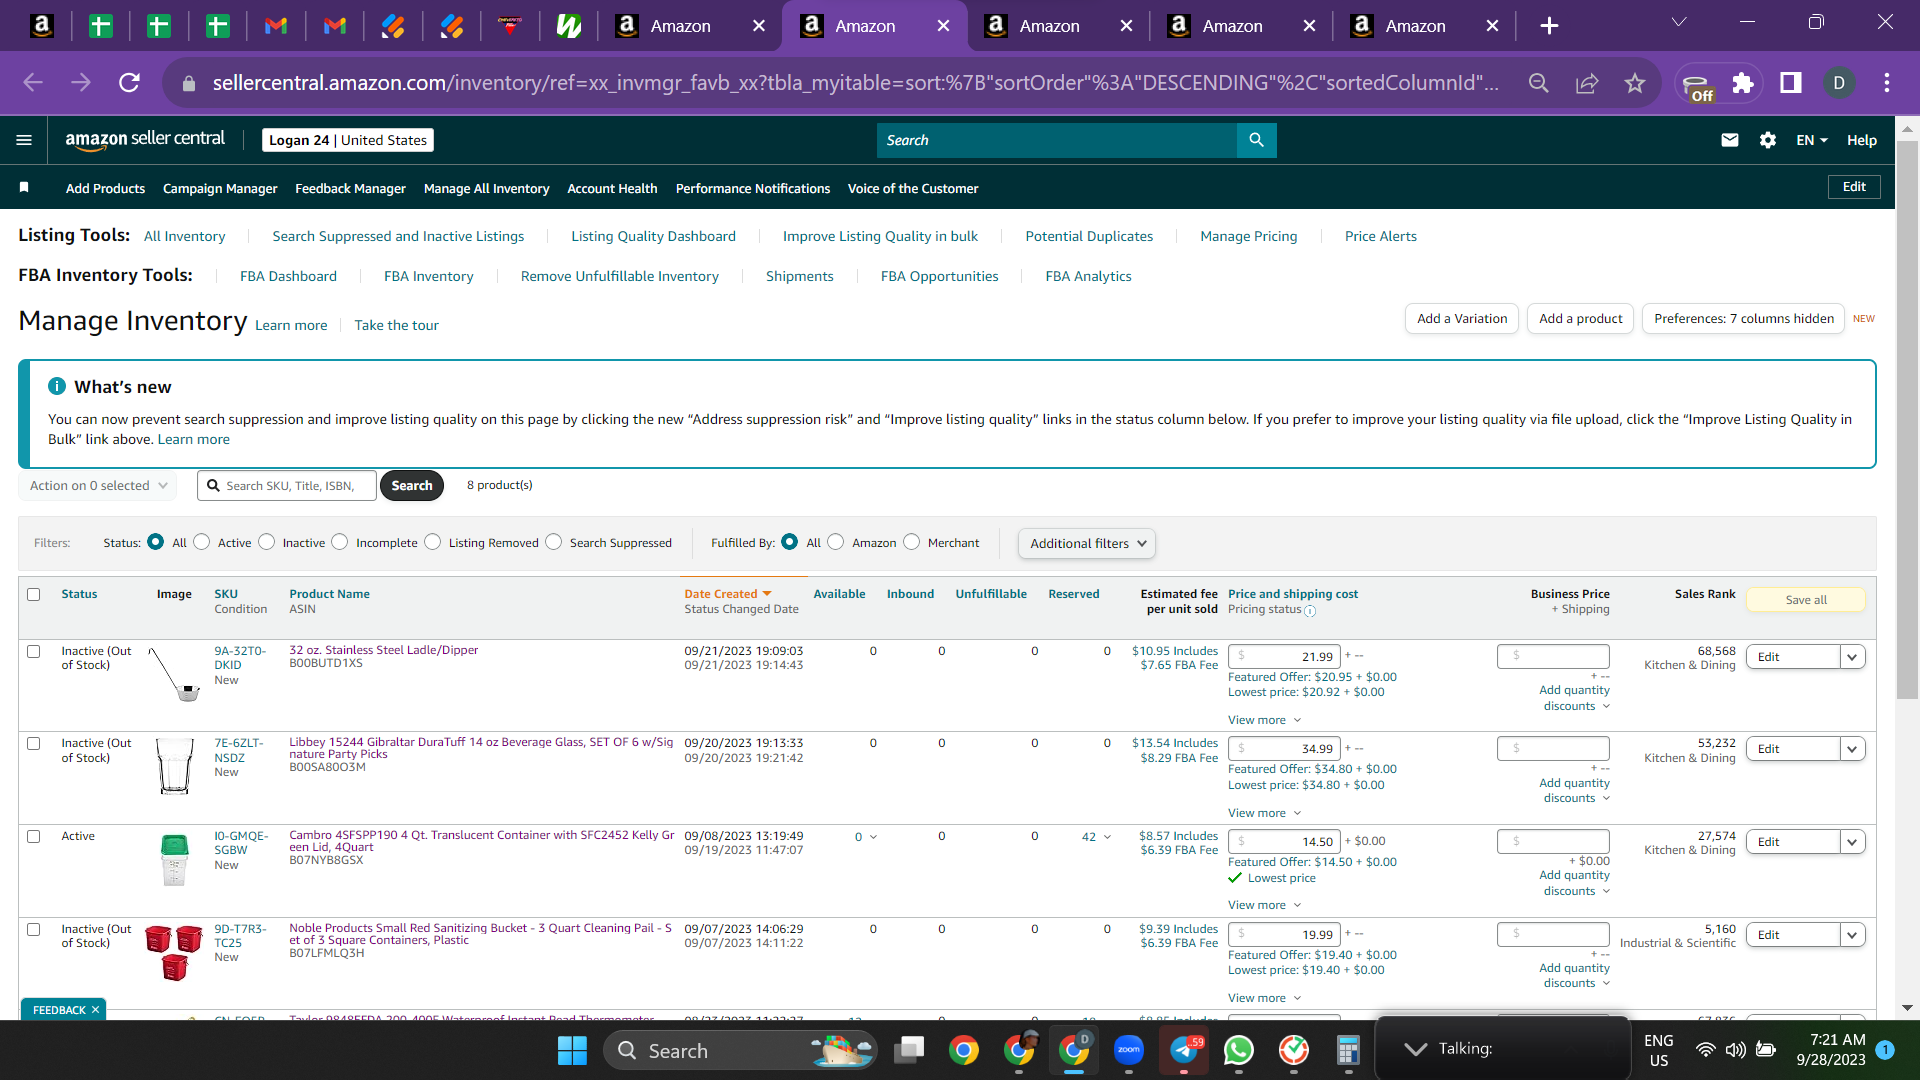Click the Seller Central top Search field
1920x1080 pixels.
pyautogui.click(x=1057, y=140)
